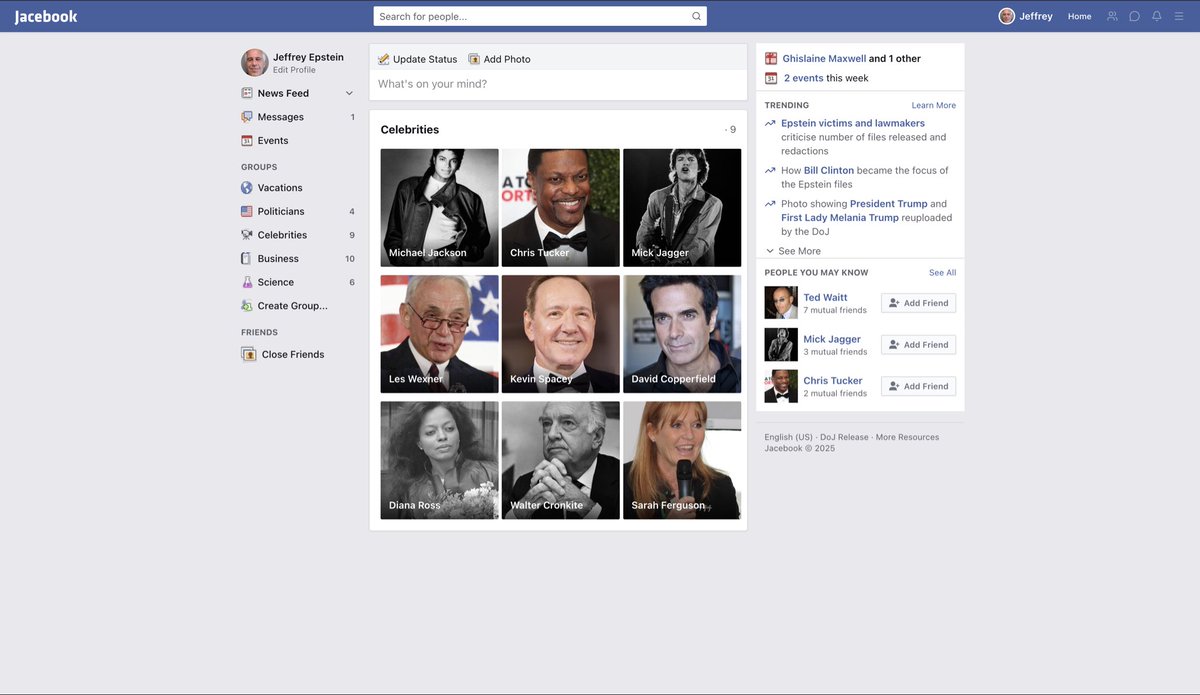Click the Business group icon
Image resolution: width=1200 pixels, height=695 pixels.
click(x=247, y=258)
